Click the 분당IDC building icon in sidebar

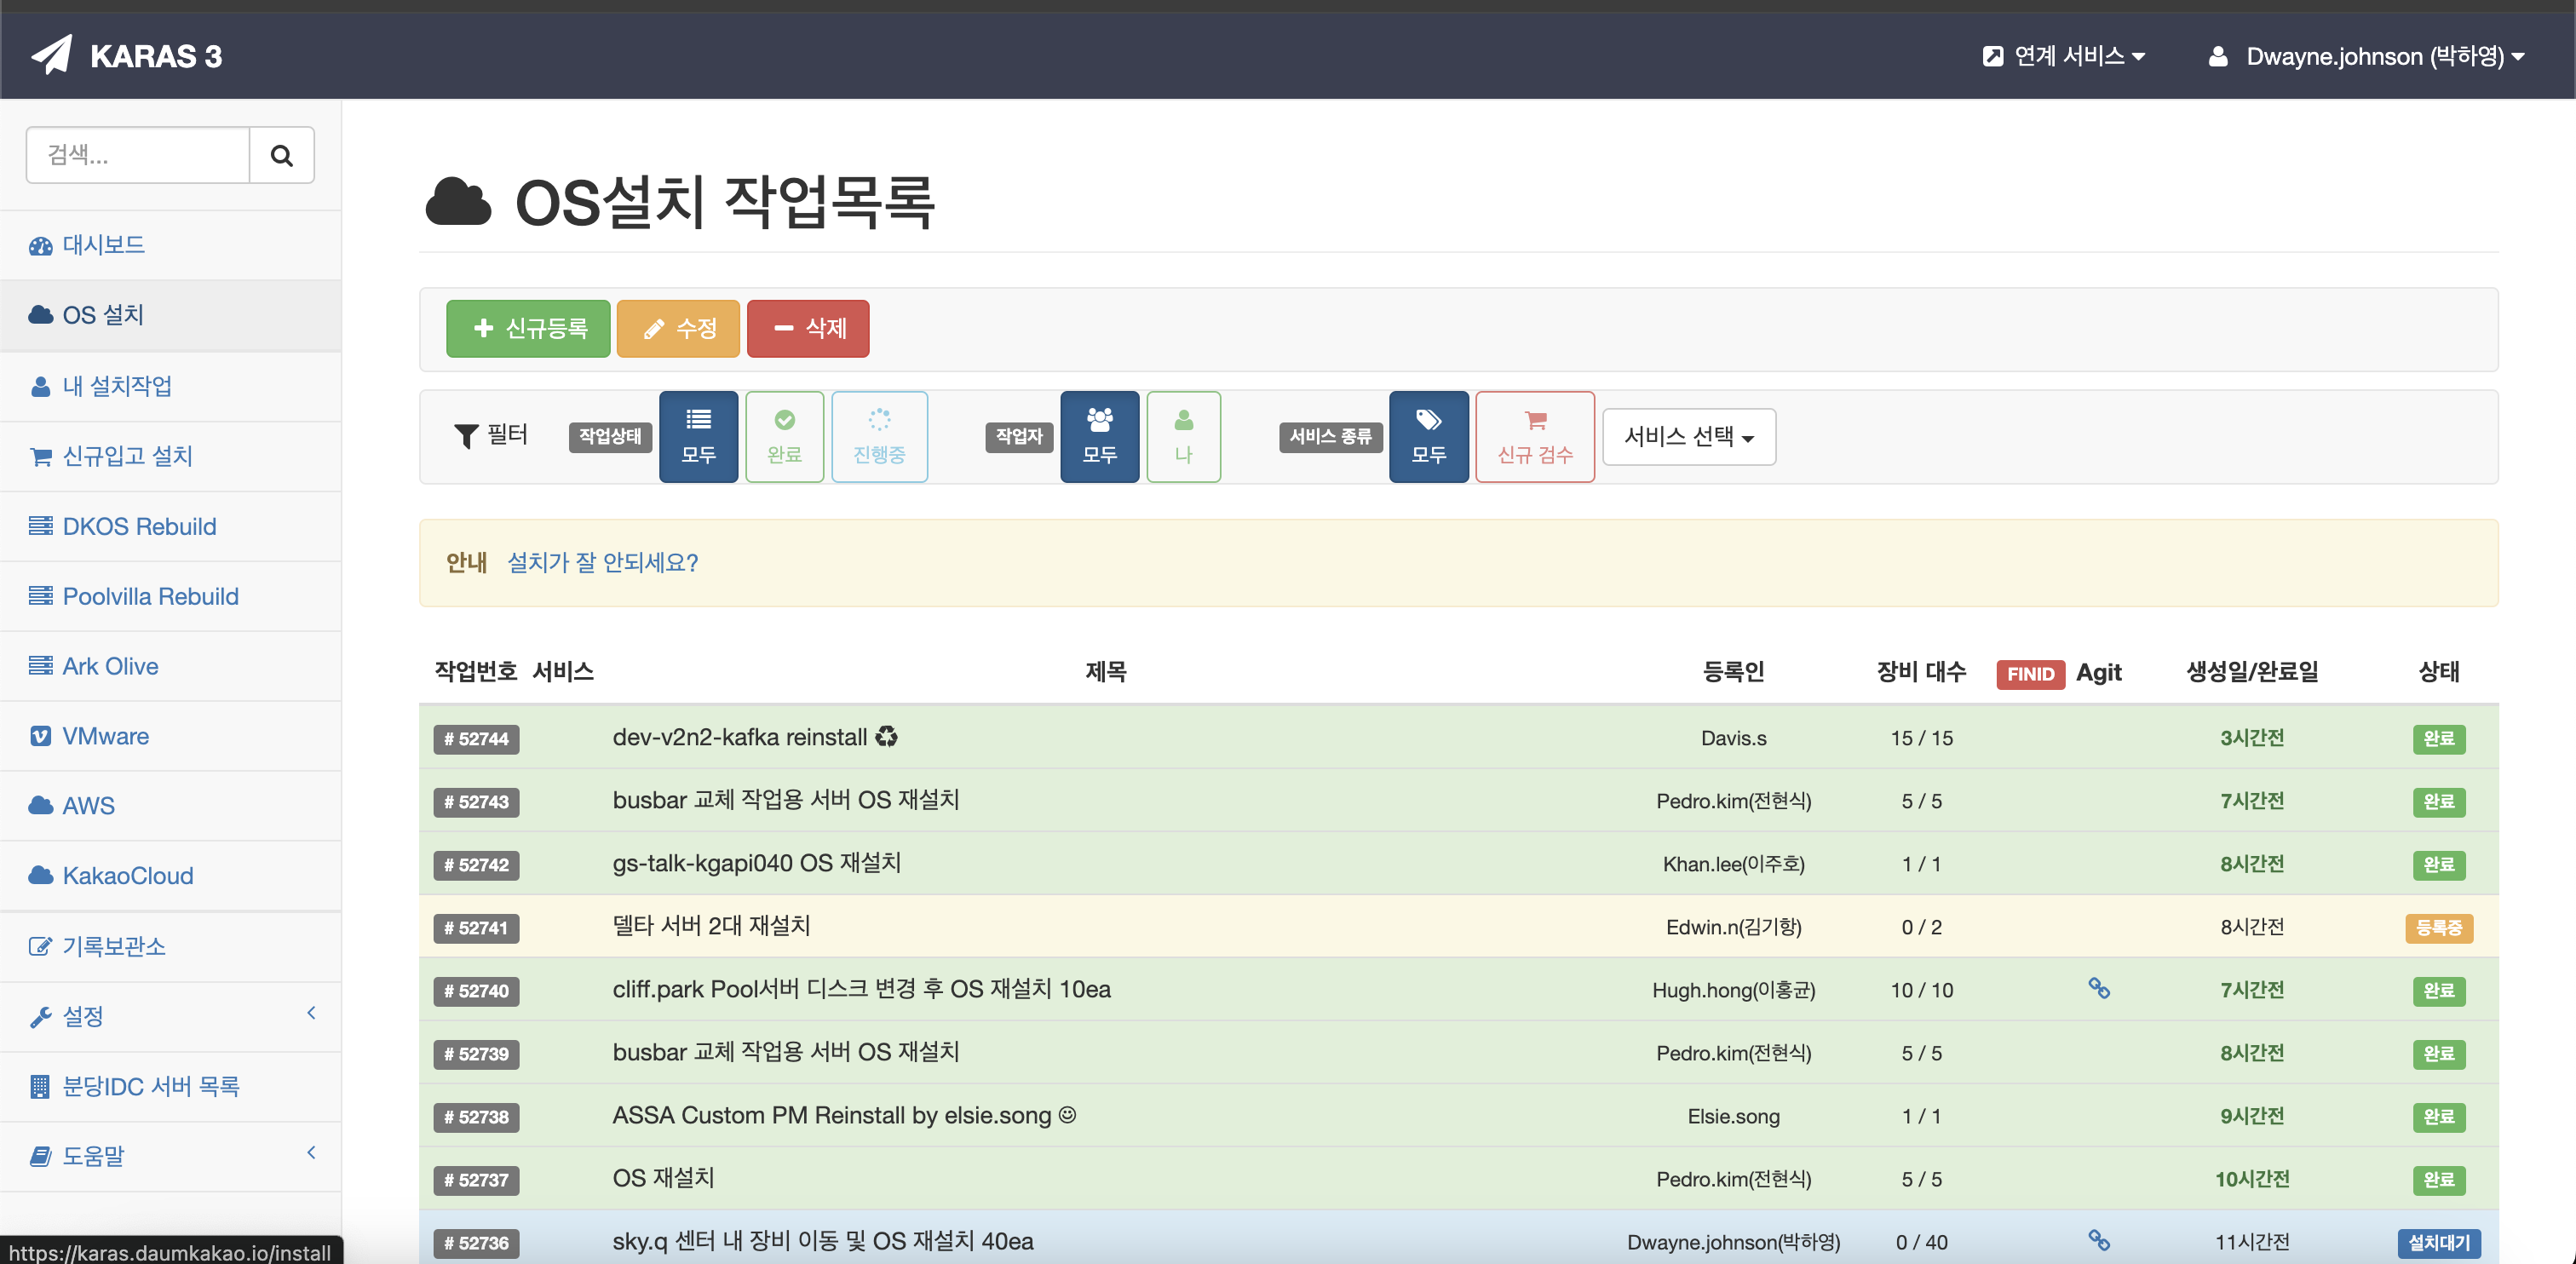[x=40, y=1087]
